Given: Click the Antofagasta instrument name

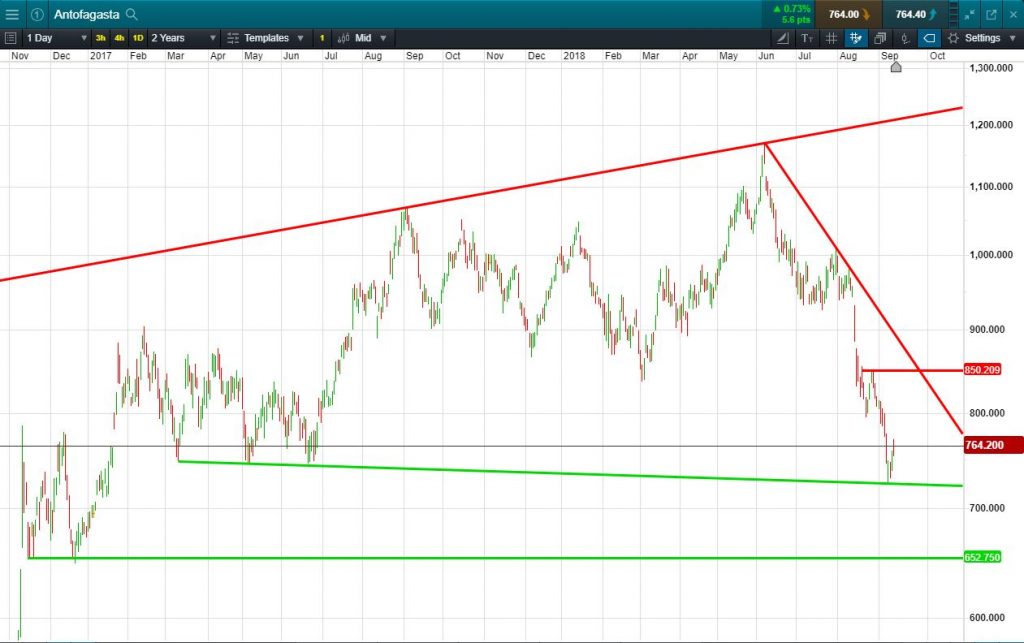Looking at the screenshot, I should click(86, 14).
